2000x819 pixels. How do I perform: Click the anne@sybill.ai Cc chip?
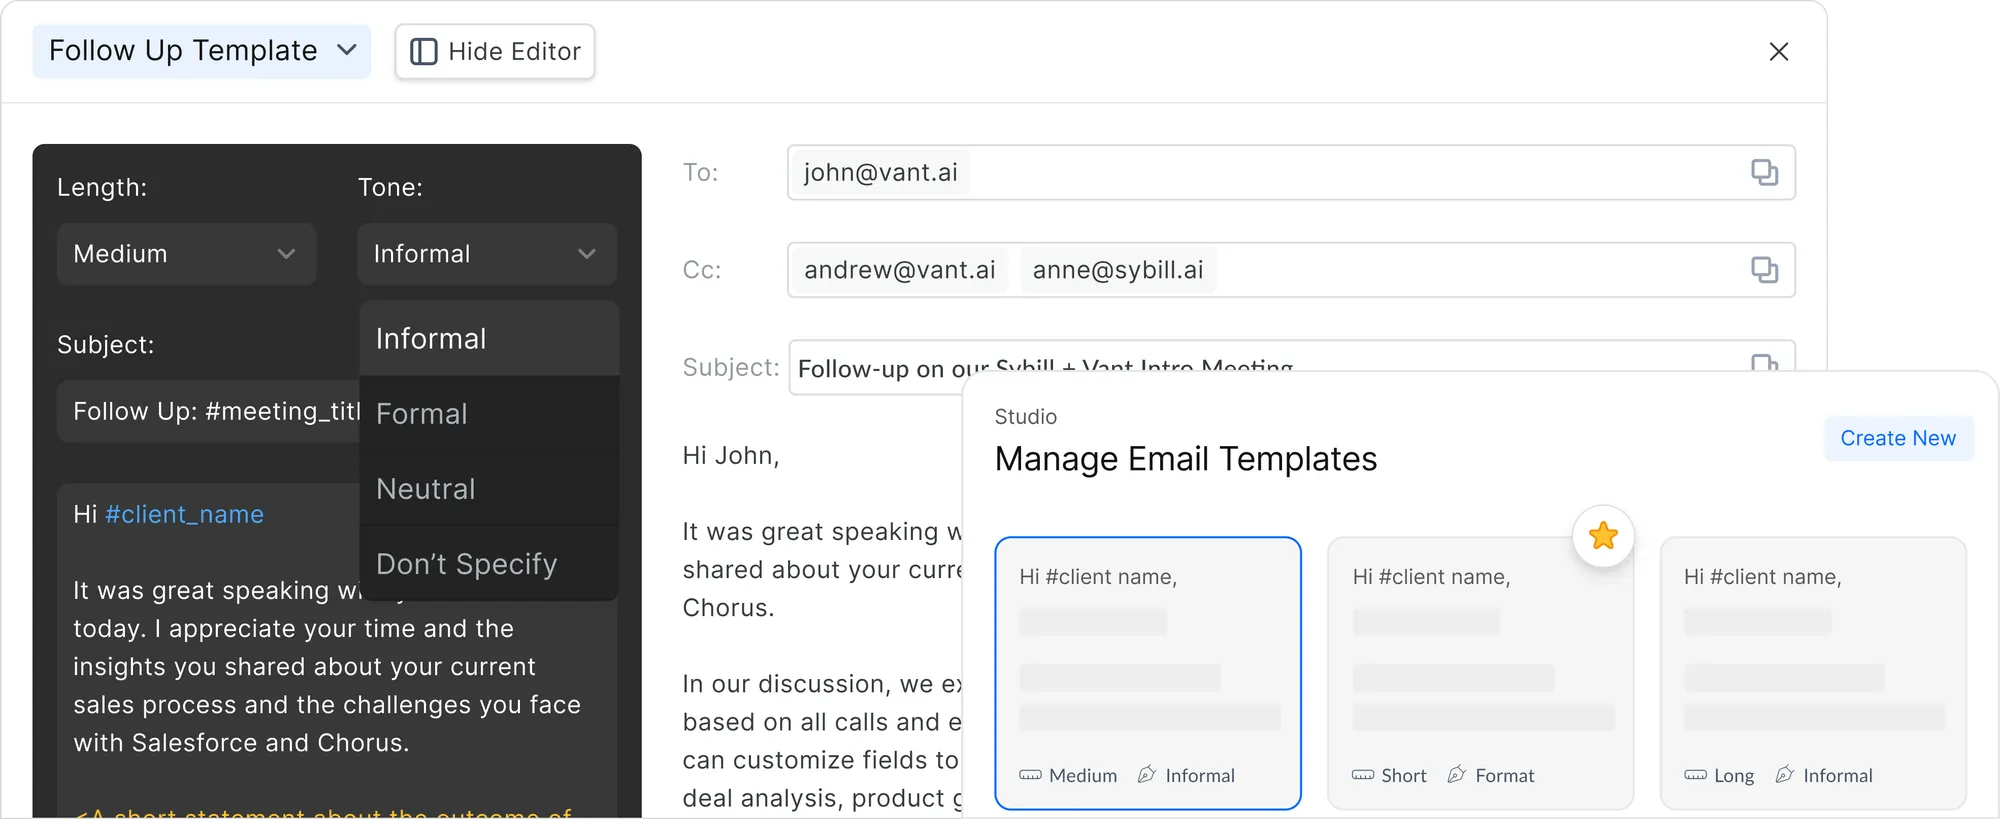(1118, 270)
